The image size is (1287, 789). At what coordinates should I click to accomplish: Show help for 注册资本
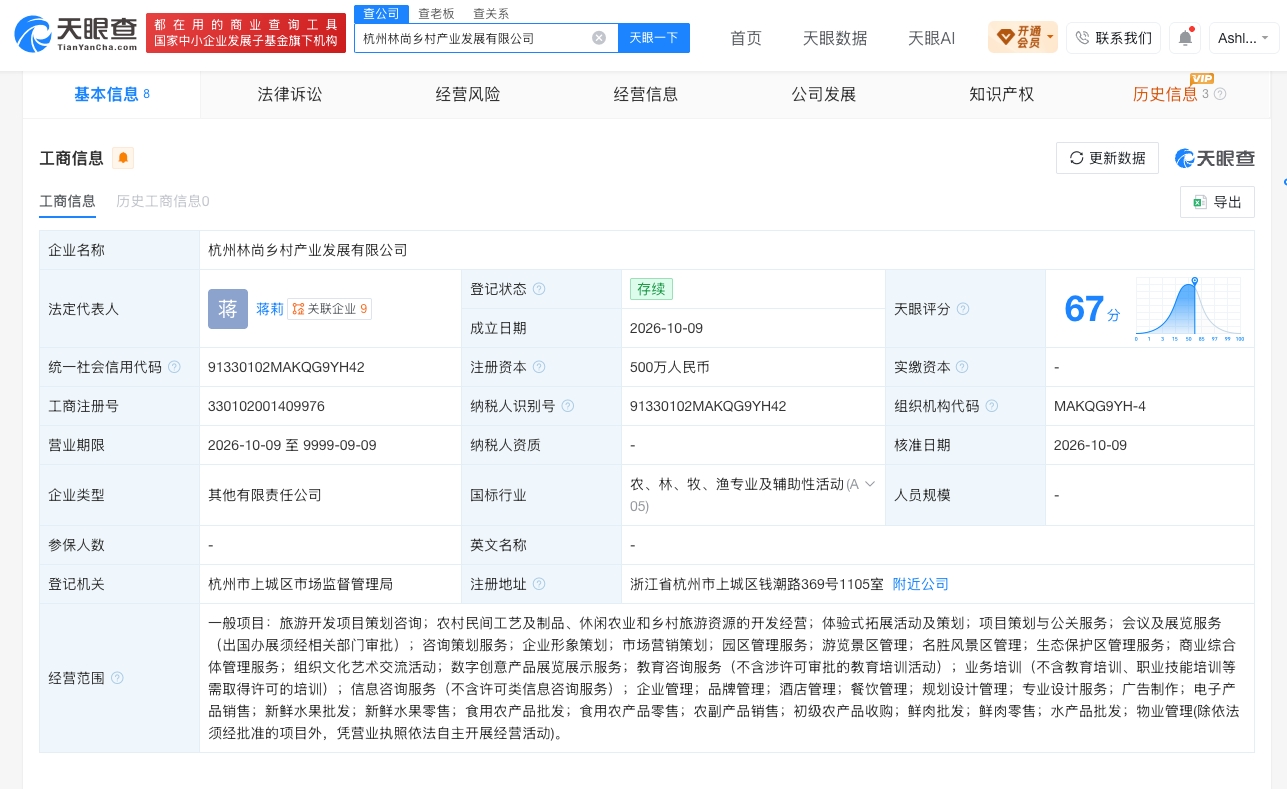pyautogui.click(x=539, y=367)
